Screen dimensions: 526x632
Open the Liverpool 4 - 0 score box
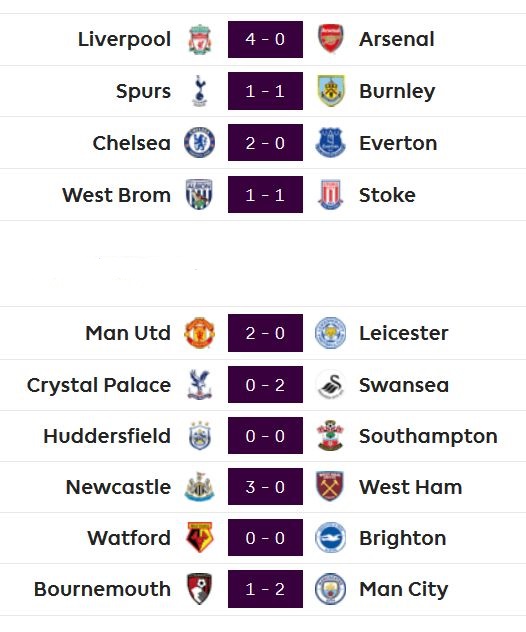(265, 40)
